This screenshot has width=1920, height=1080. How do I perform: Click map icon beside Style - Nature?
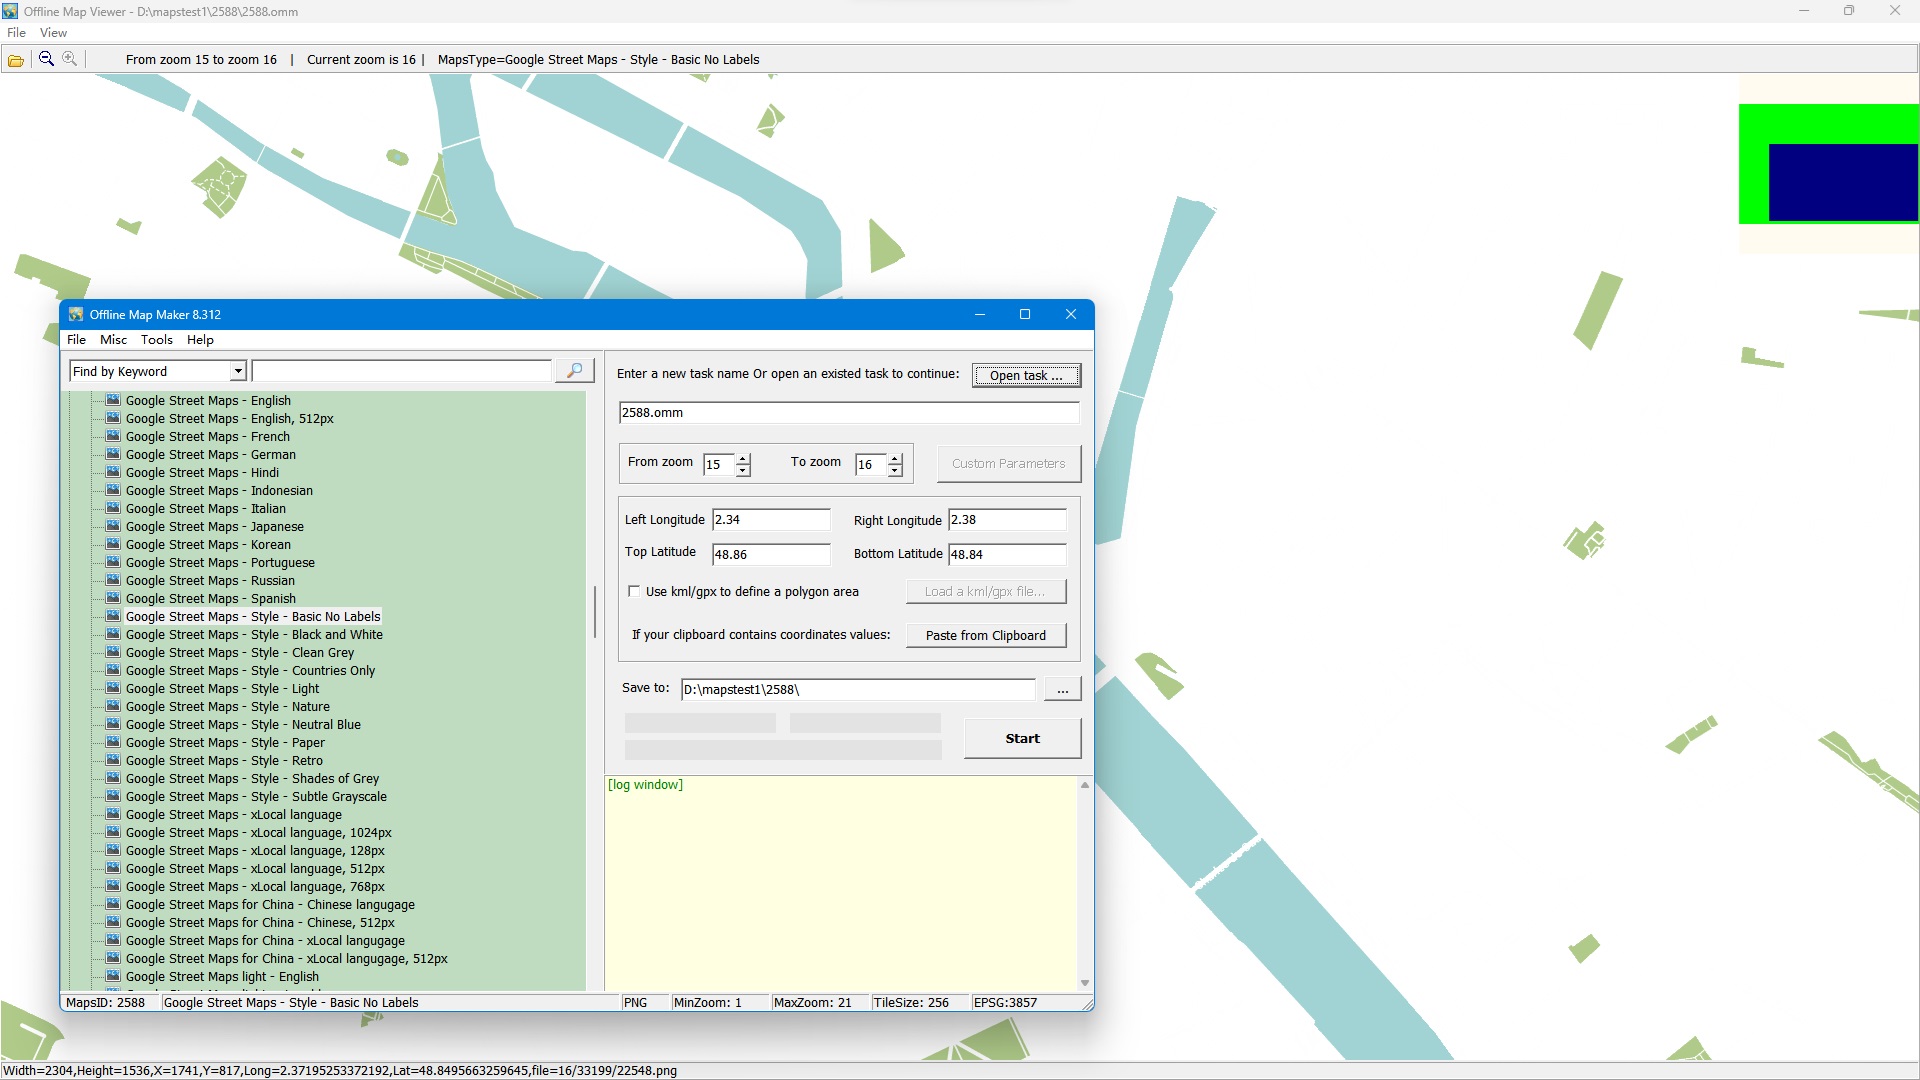point(113,706)
